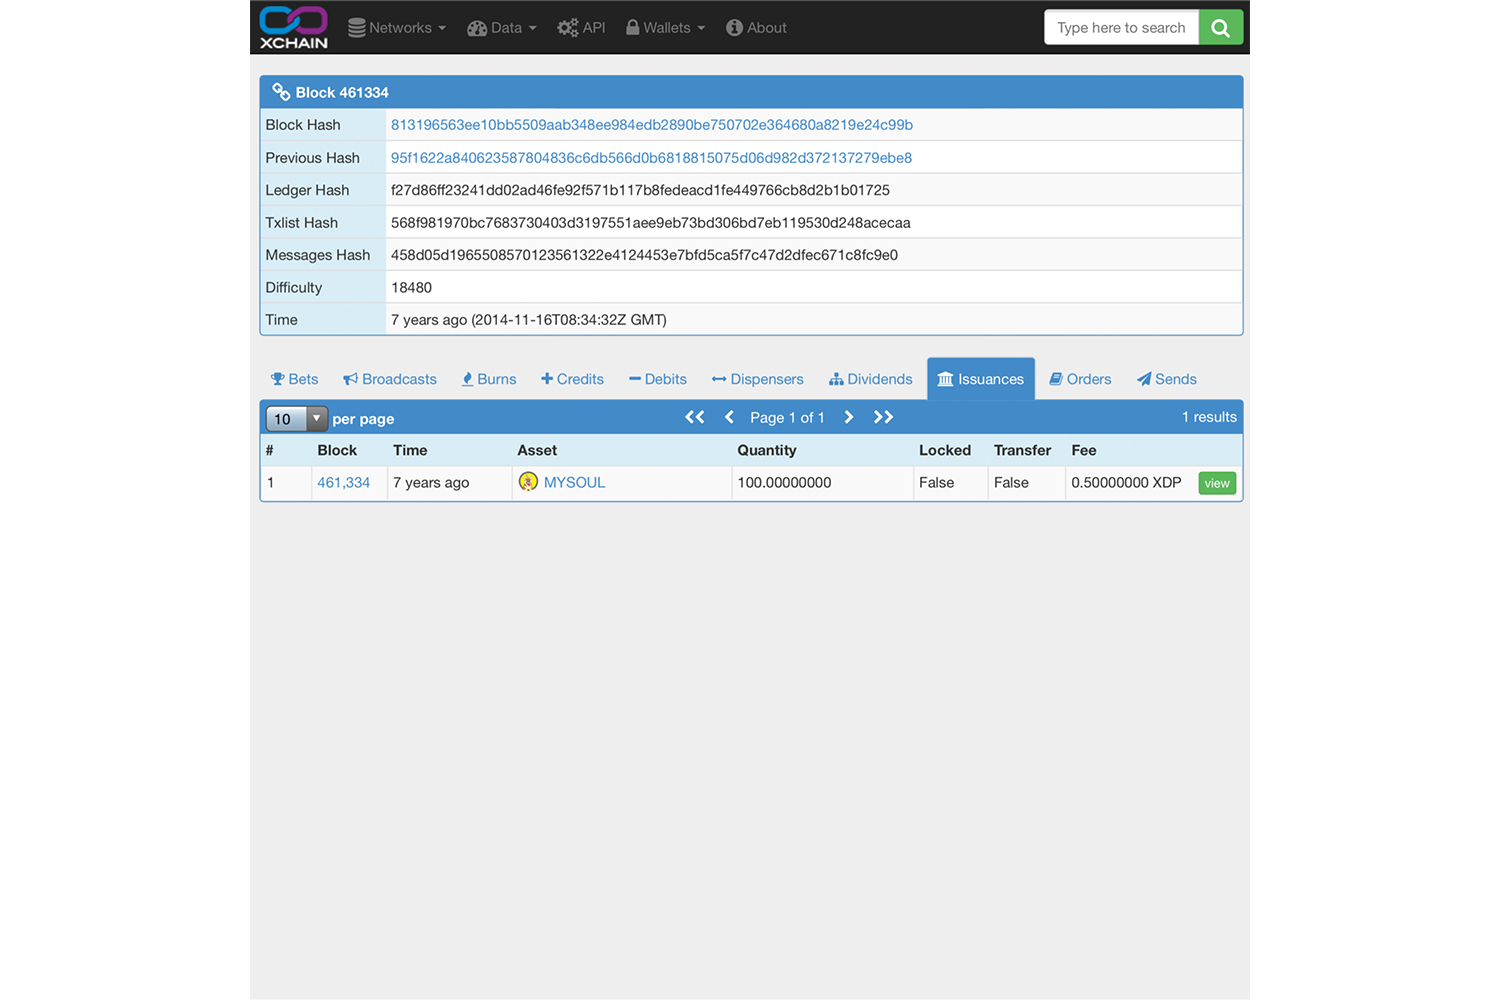Click the XCHAIN logo

pyautogui.click(x=293, y=27)
